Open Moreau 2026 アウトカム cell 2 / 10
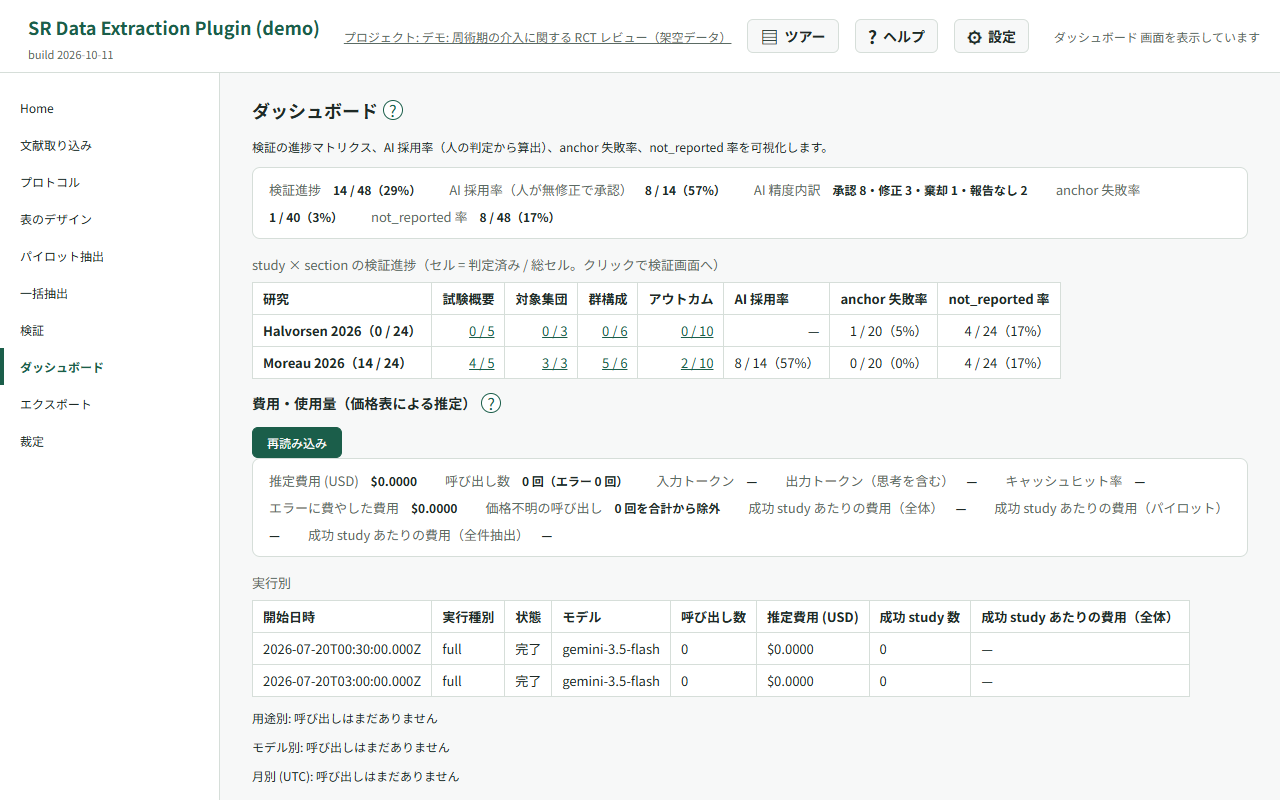 698,363
